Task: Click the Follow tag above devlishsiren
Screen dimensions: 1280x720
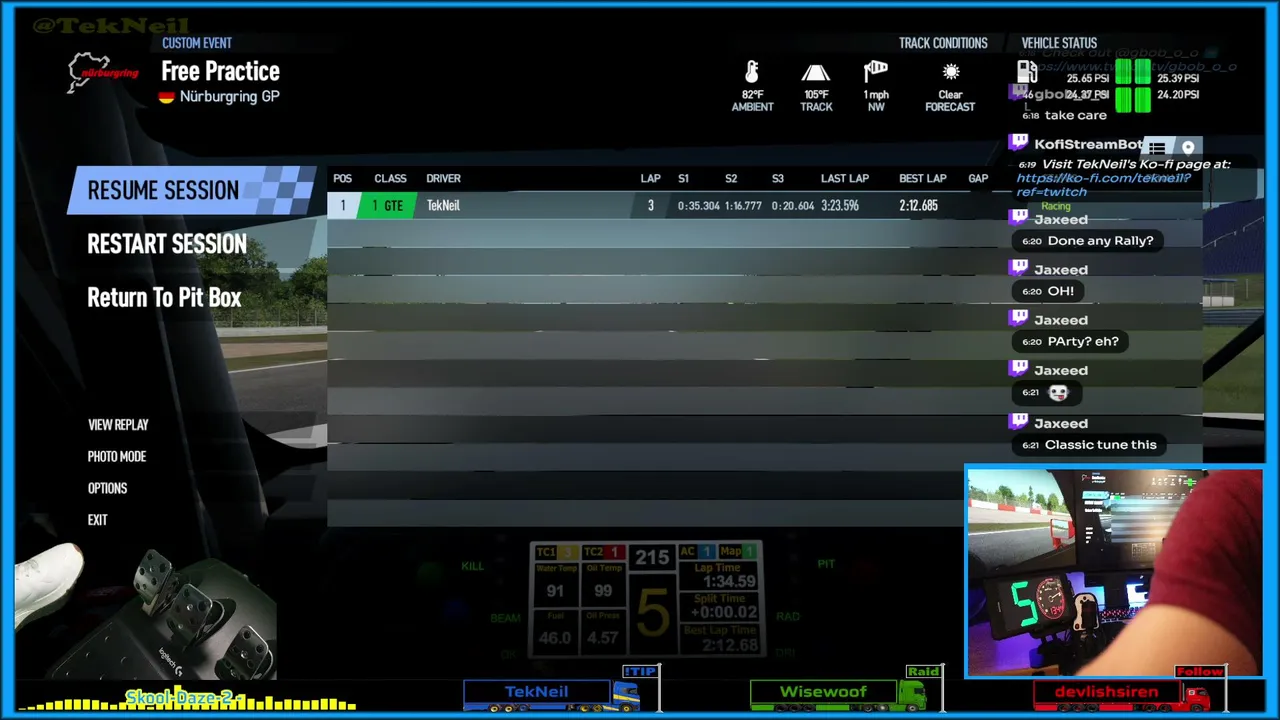Action: pos(1200,671)
